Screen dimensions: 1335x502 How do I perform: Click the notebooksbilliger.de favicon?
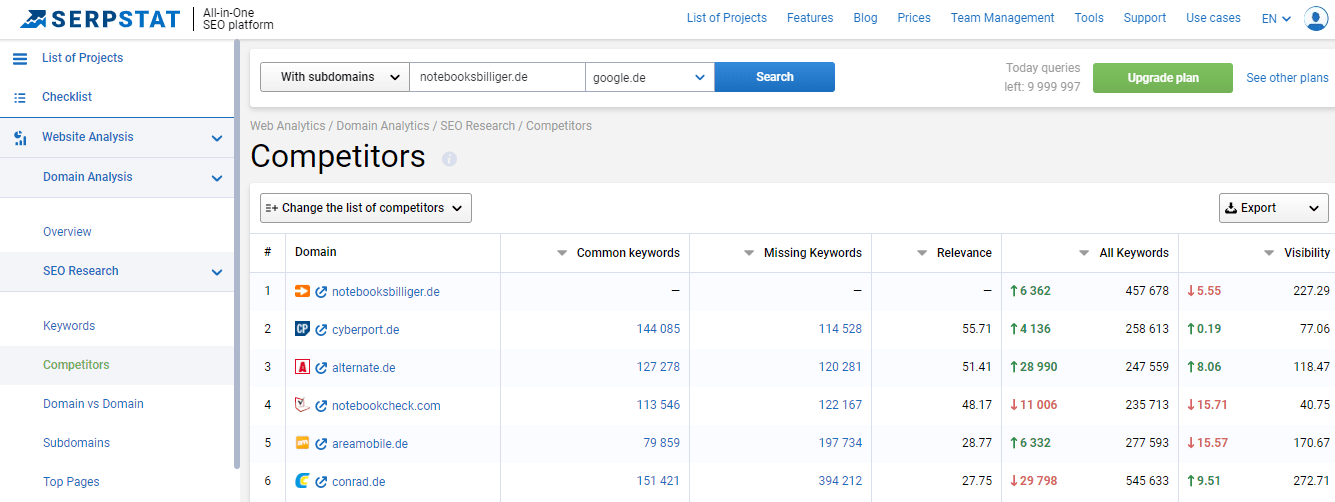(302, 291)
